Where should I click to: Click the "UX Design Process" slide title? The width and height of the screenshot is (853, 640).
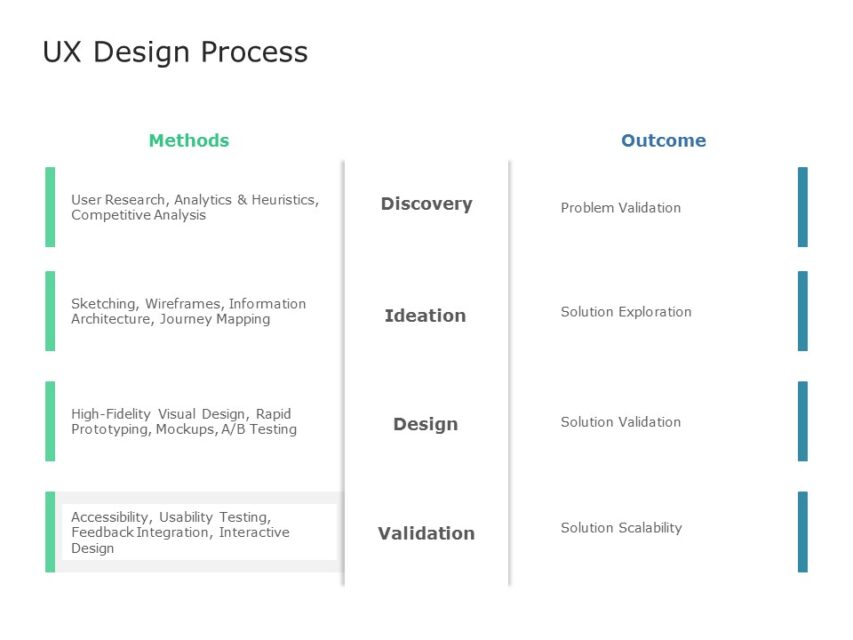coord(175,52)
